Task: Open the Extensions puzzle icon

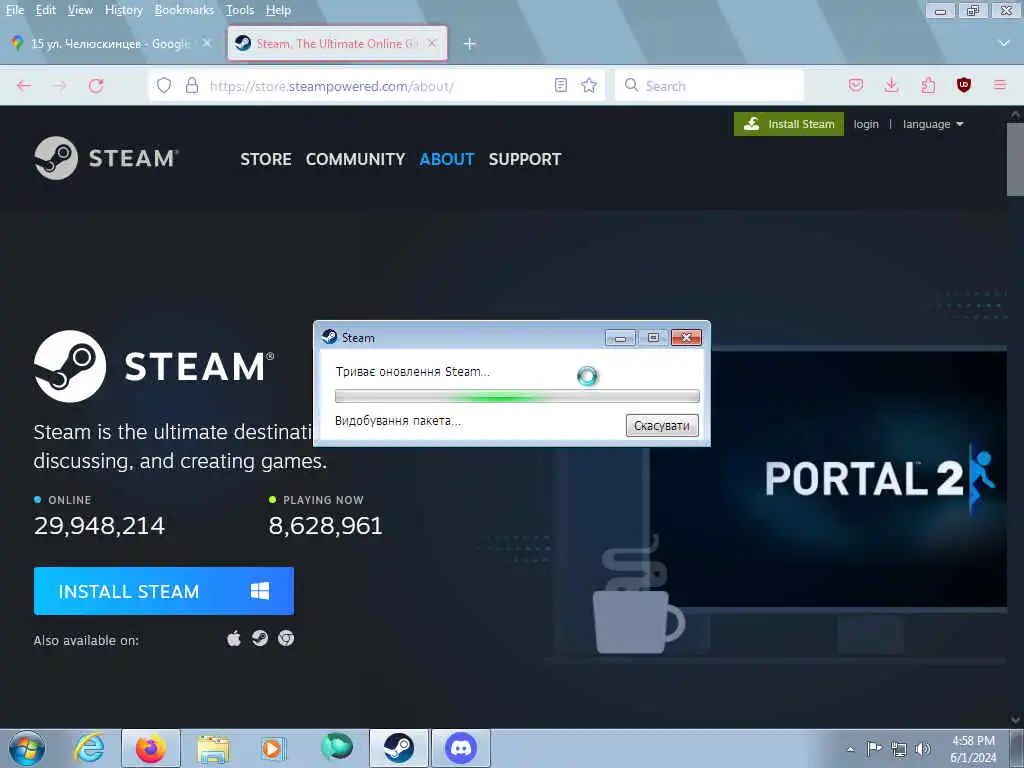Action: [x=928, y=86]
